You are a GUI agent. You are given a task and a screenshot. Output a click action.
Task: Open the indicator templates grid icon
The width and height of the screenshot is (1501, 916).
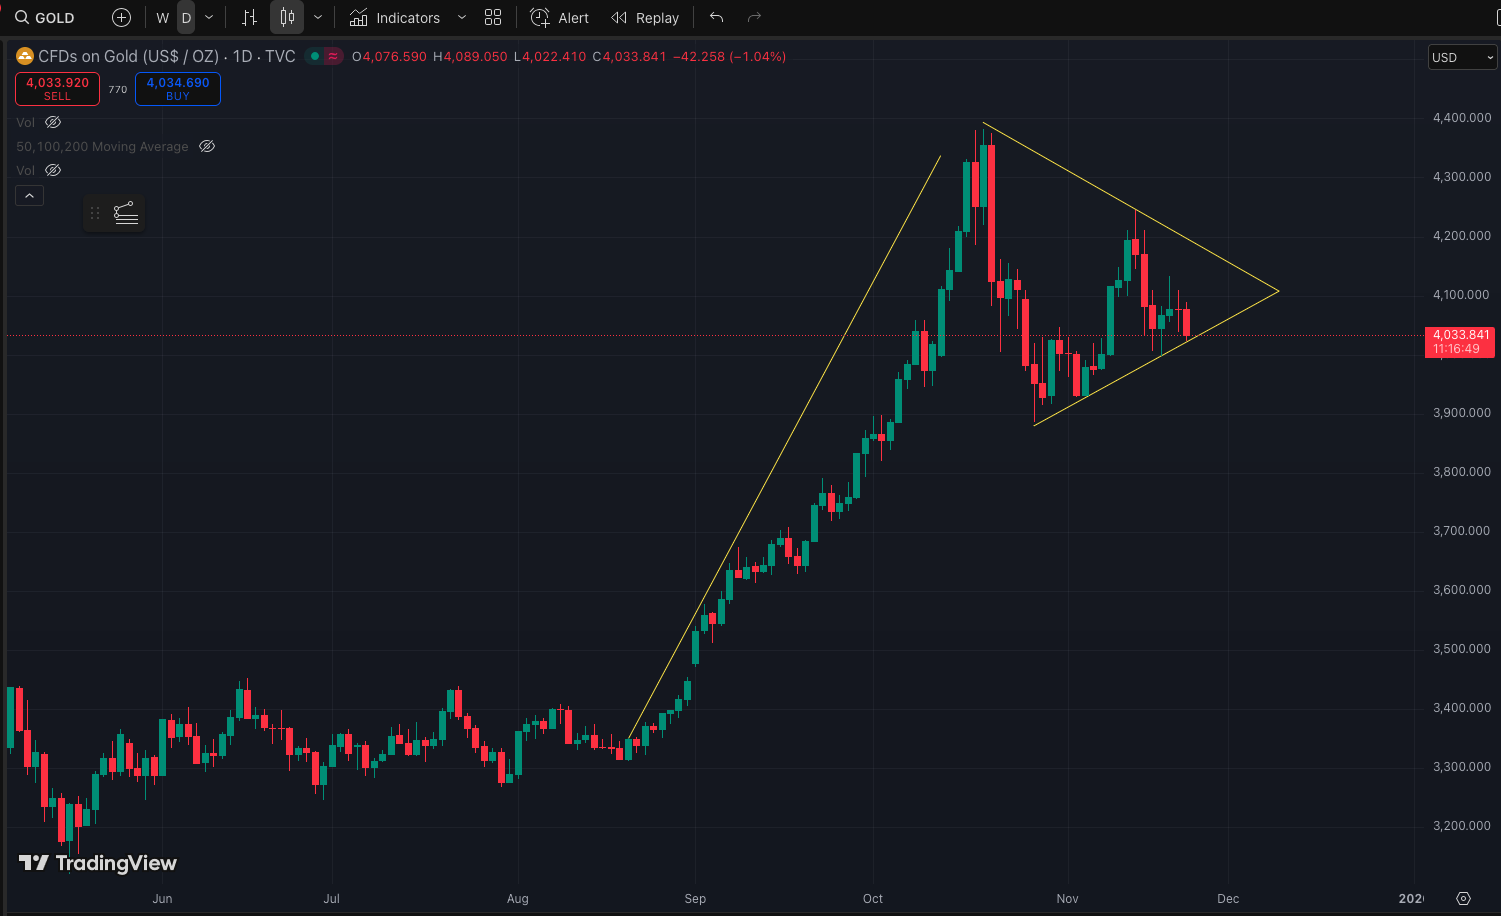[493, 18]
